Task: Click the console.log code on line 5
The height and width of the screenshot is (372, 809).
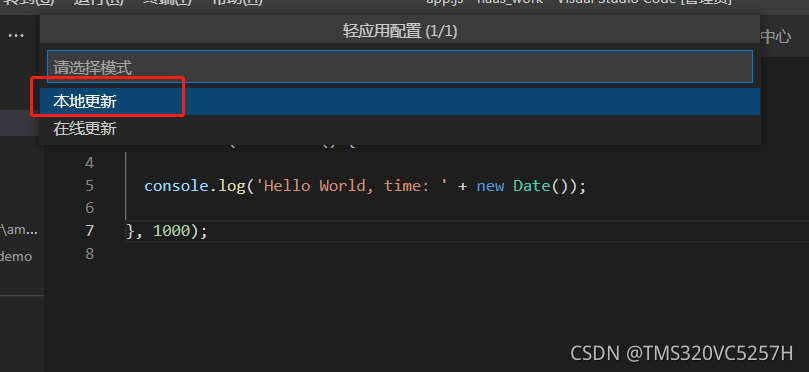Action: pos(195,186)
